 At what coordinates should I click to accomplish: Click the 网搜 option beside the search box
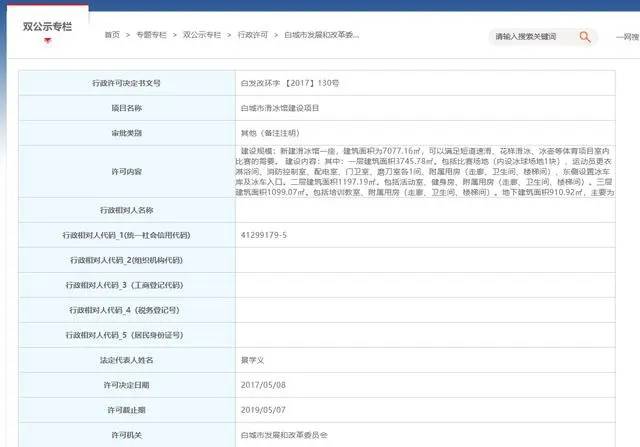click(628, 37)
